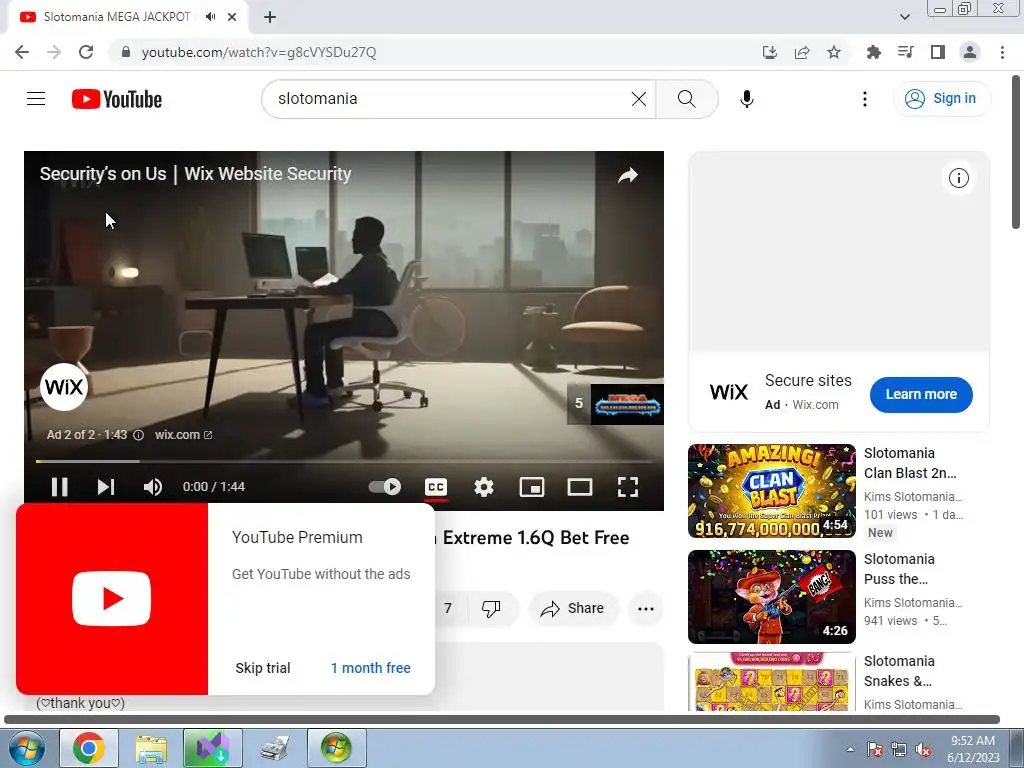Expand Chrome tab search chevron
The width and height of the screenshot is (1024, 768).
[904, 17]
